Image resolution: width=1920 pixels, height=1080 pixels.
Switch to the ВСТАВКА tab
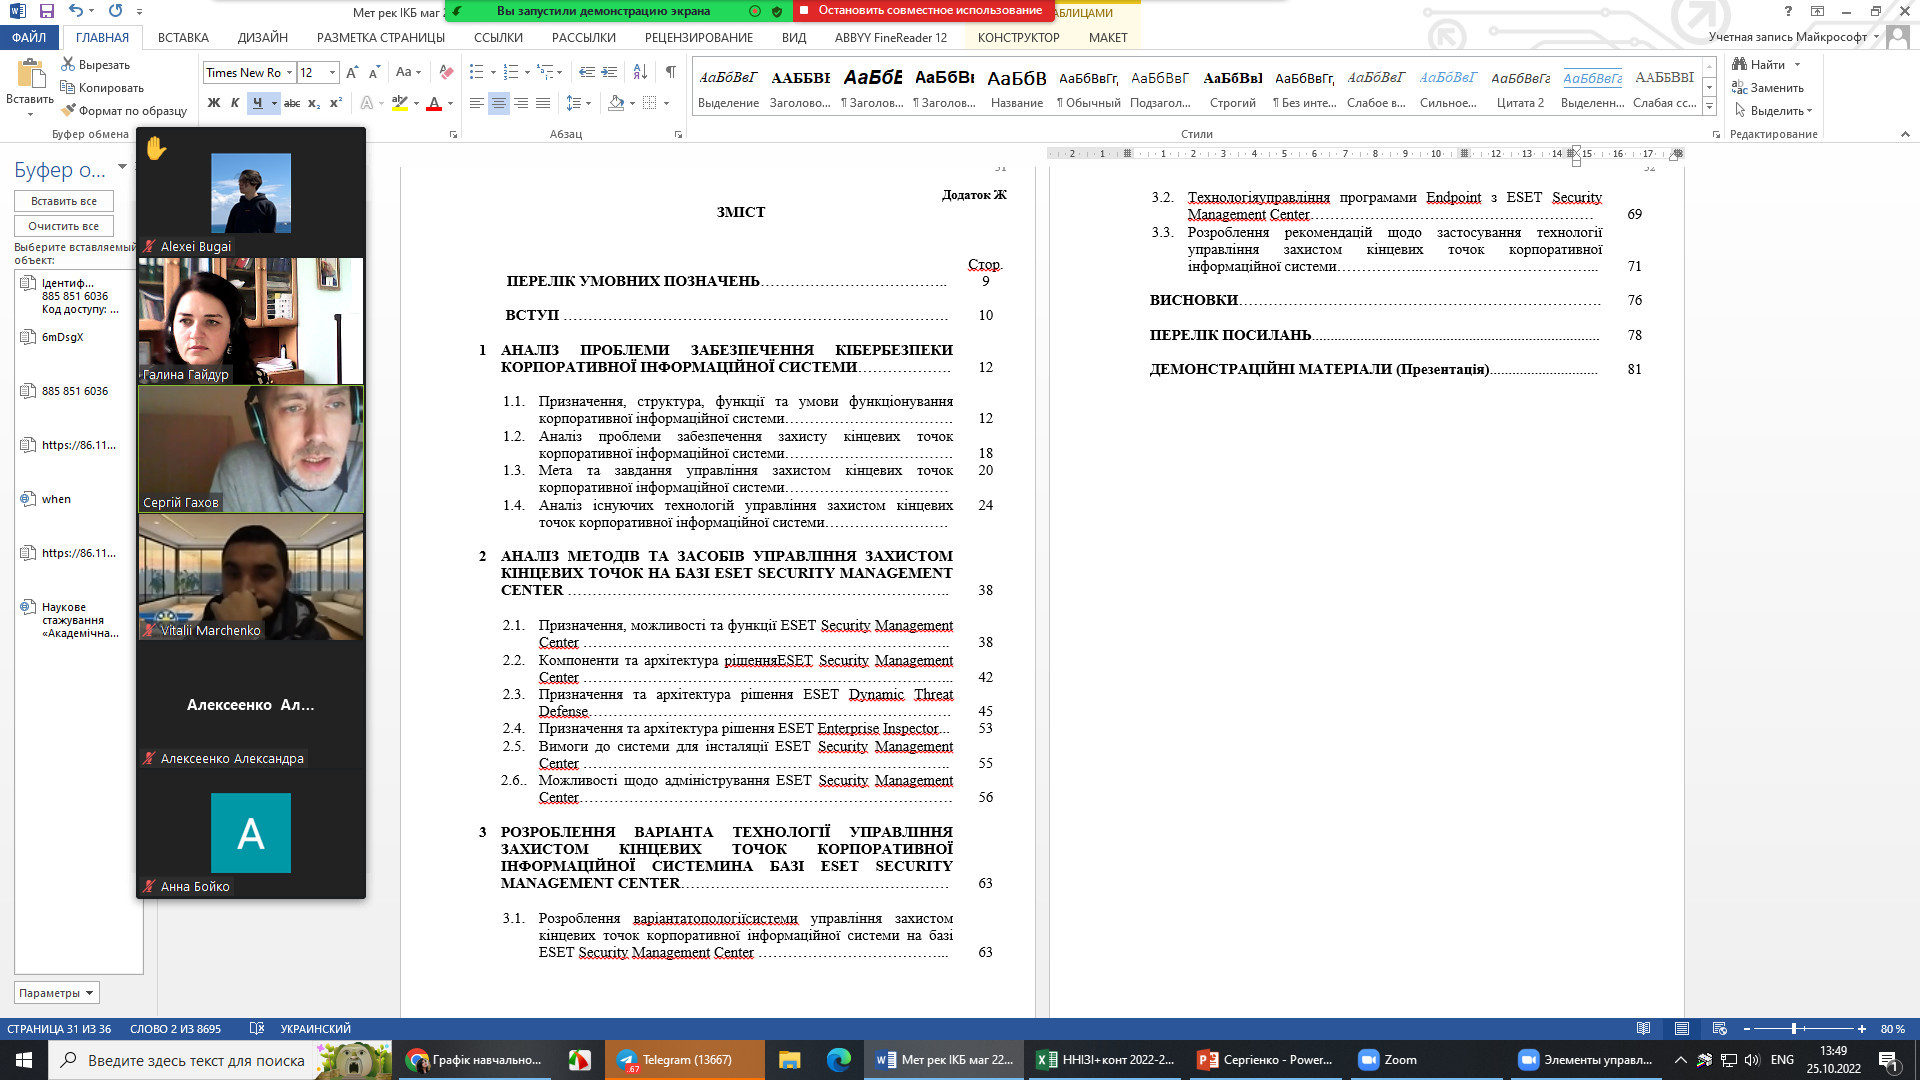183,37
